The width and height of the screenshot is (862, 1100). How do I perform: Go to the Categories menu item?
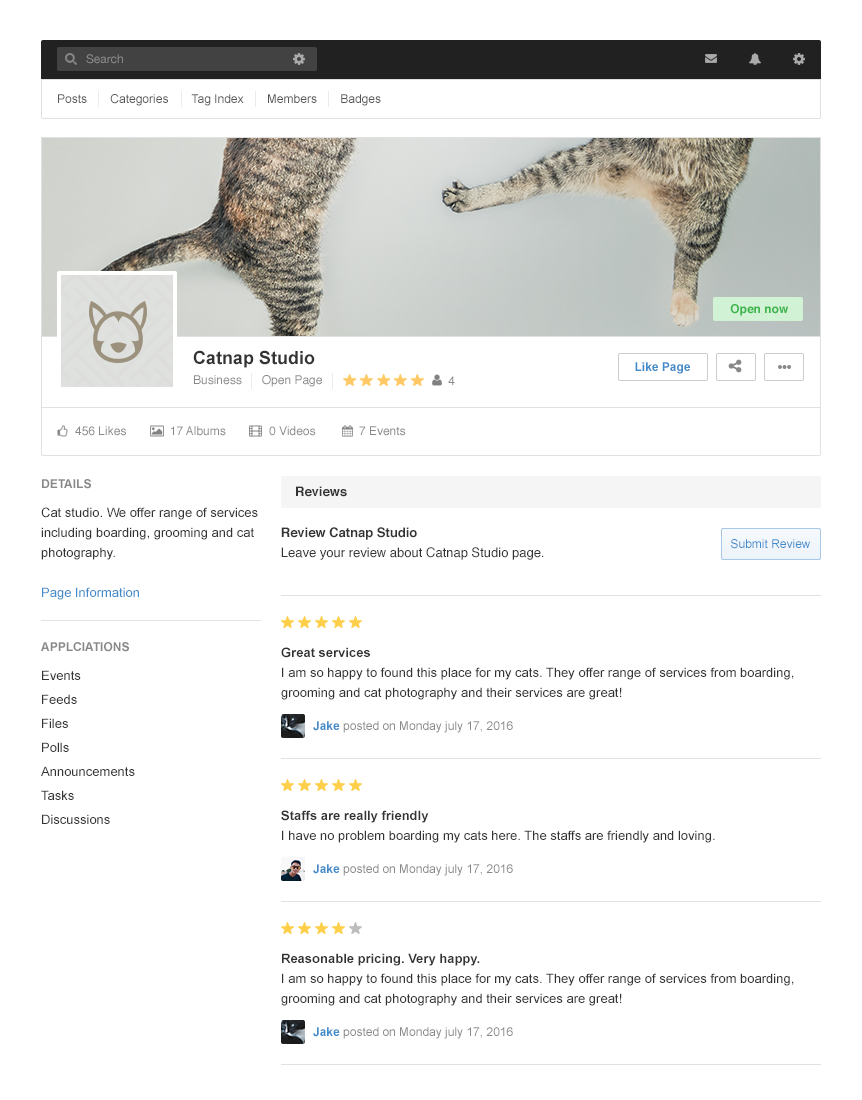139,99
